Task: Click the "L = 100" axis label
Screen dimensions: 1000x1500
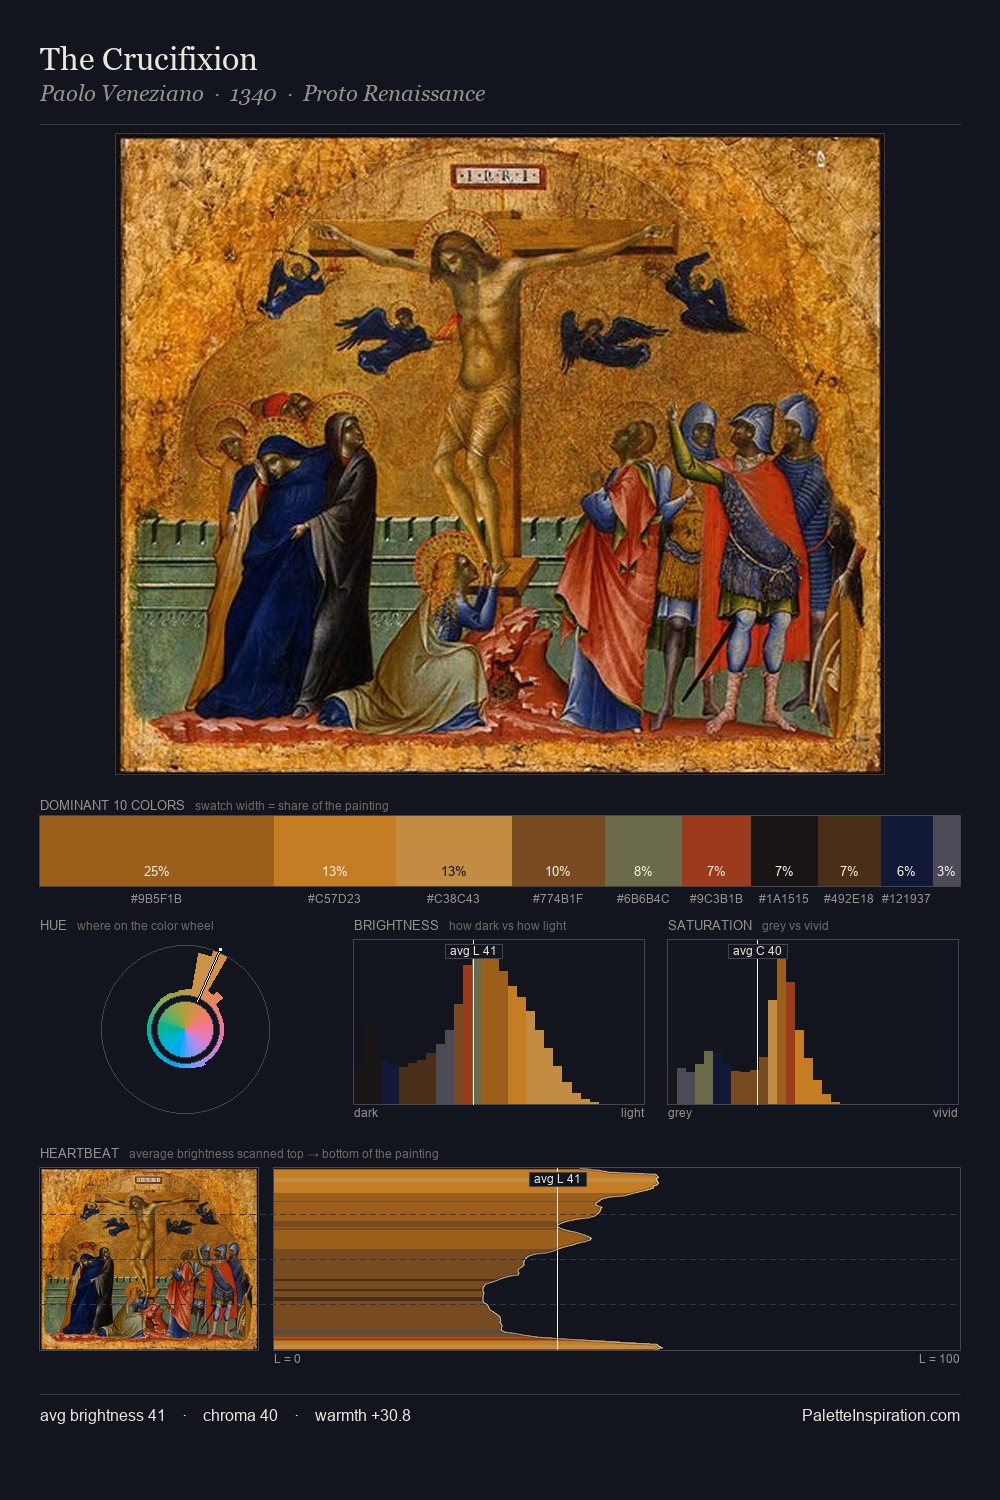Action: coord(939,1359)
